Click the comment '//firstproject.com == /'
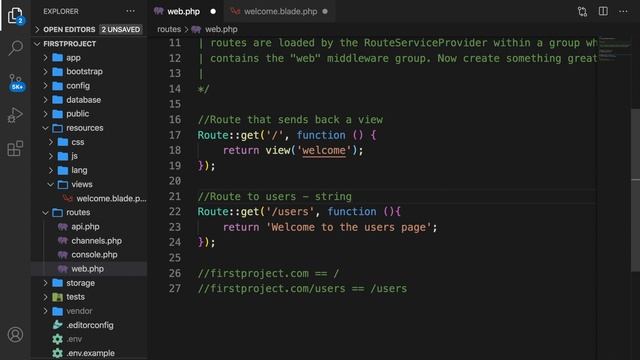 click(x=268, y=273)
